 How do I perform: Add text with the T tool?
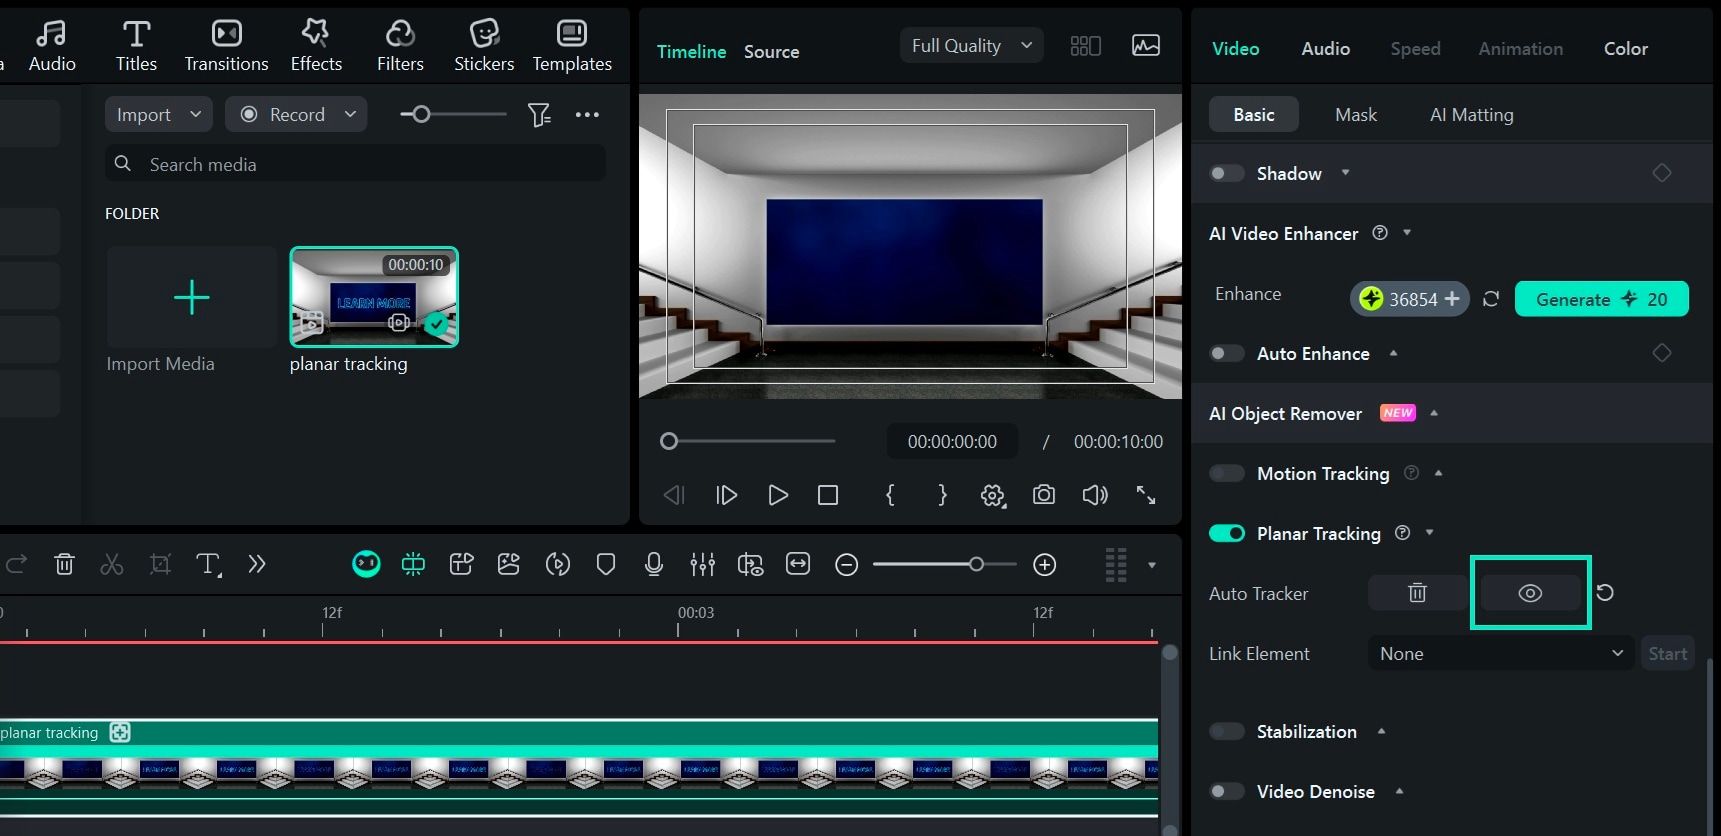click(208, 564)
